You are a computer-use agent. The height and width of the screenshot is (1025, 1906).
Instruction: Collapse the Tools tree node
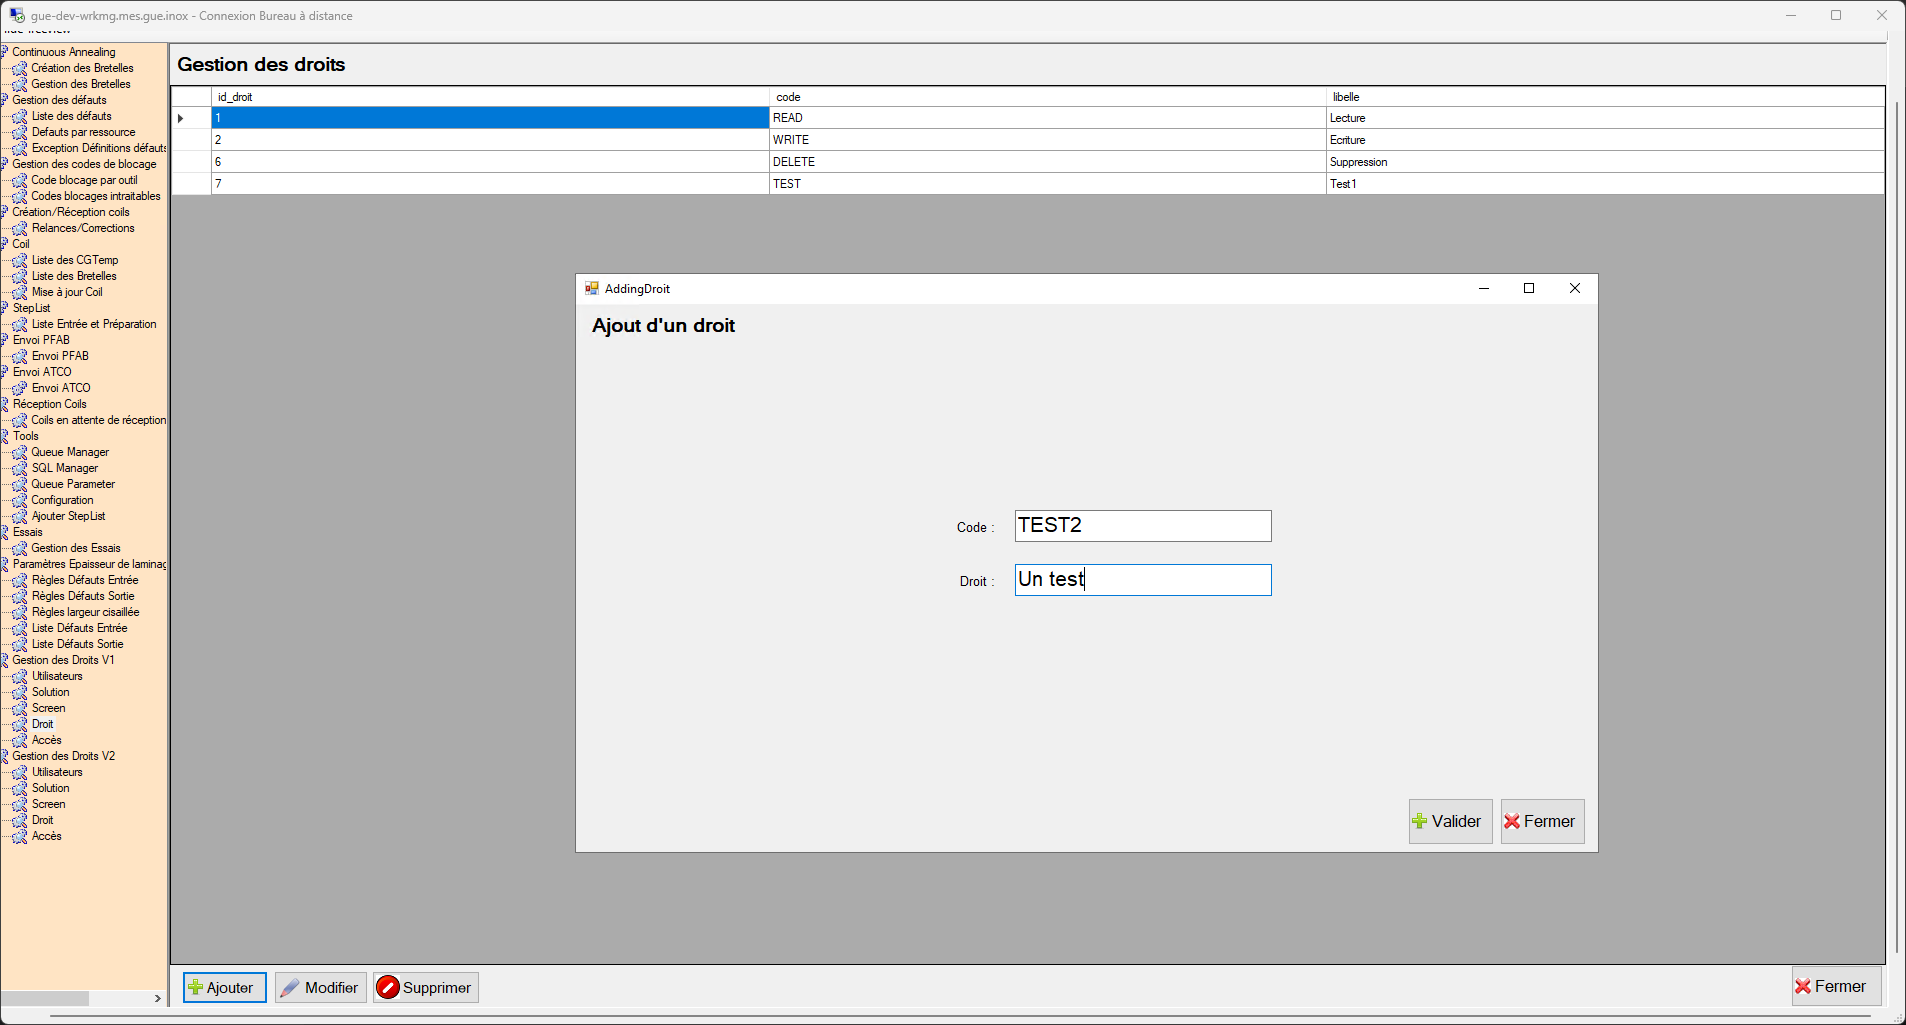pos(5,436)
